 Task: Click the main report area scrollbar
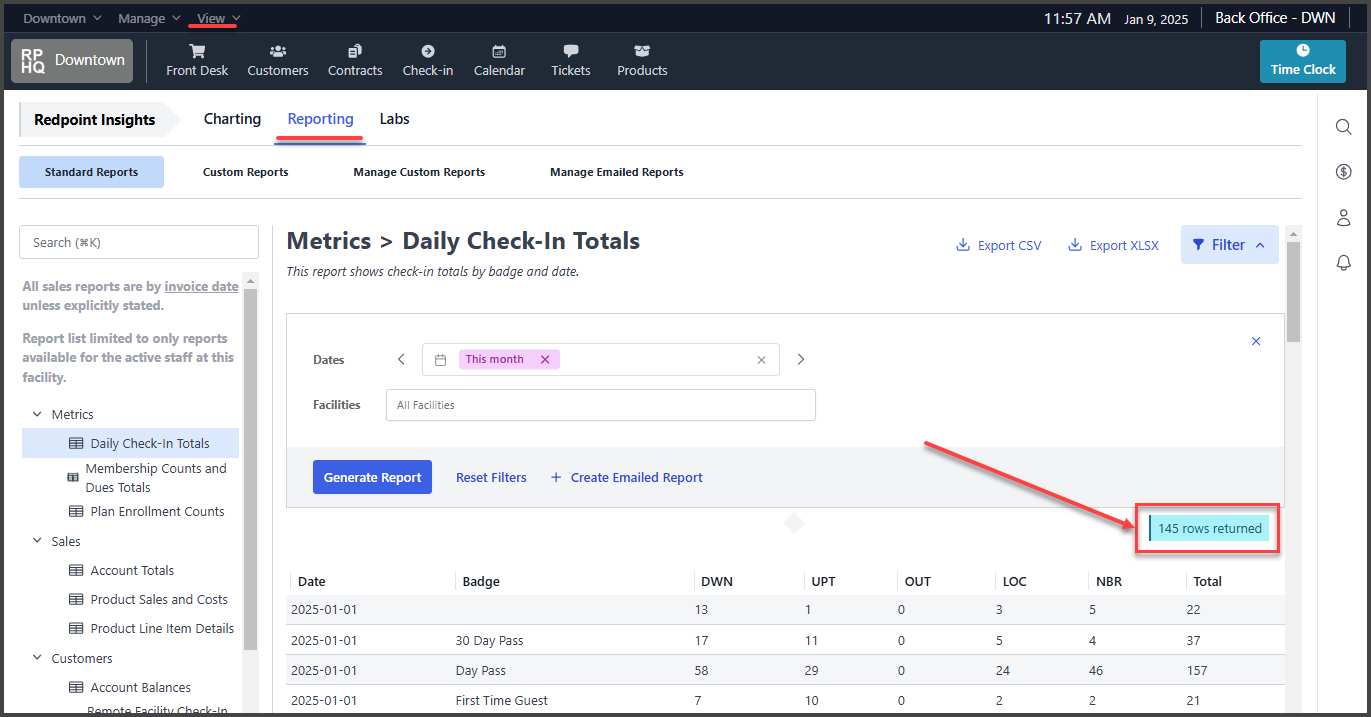(x=1293, y=290)
